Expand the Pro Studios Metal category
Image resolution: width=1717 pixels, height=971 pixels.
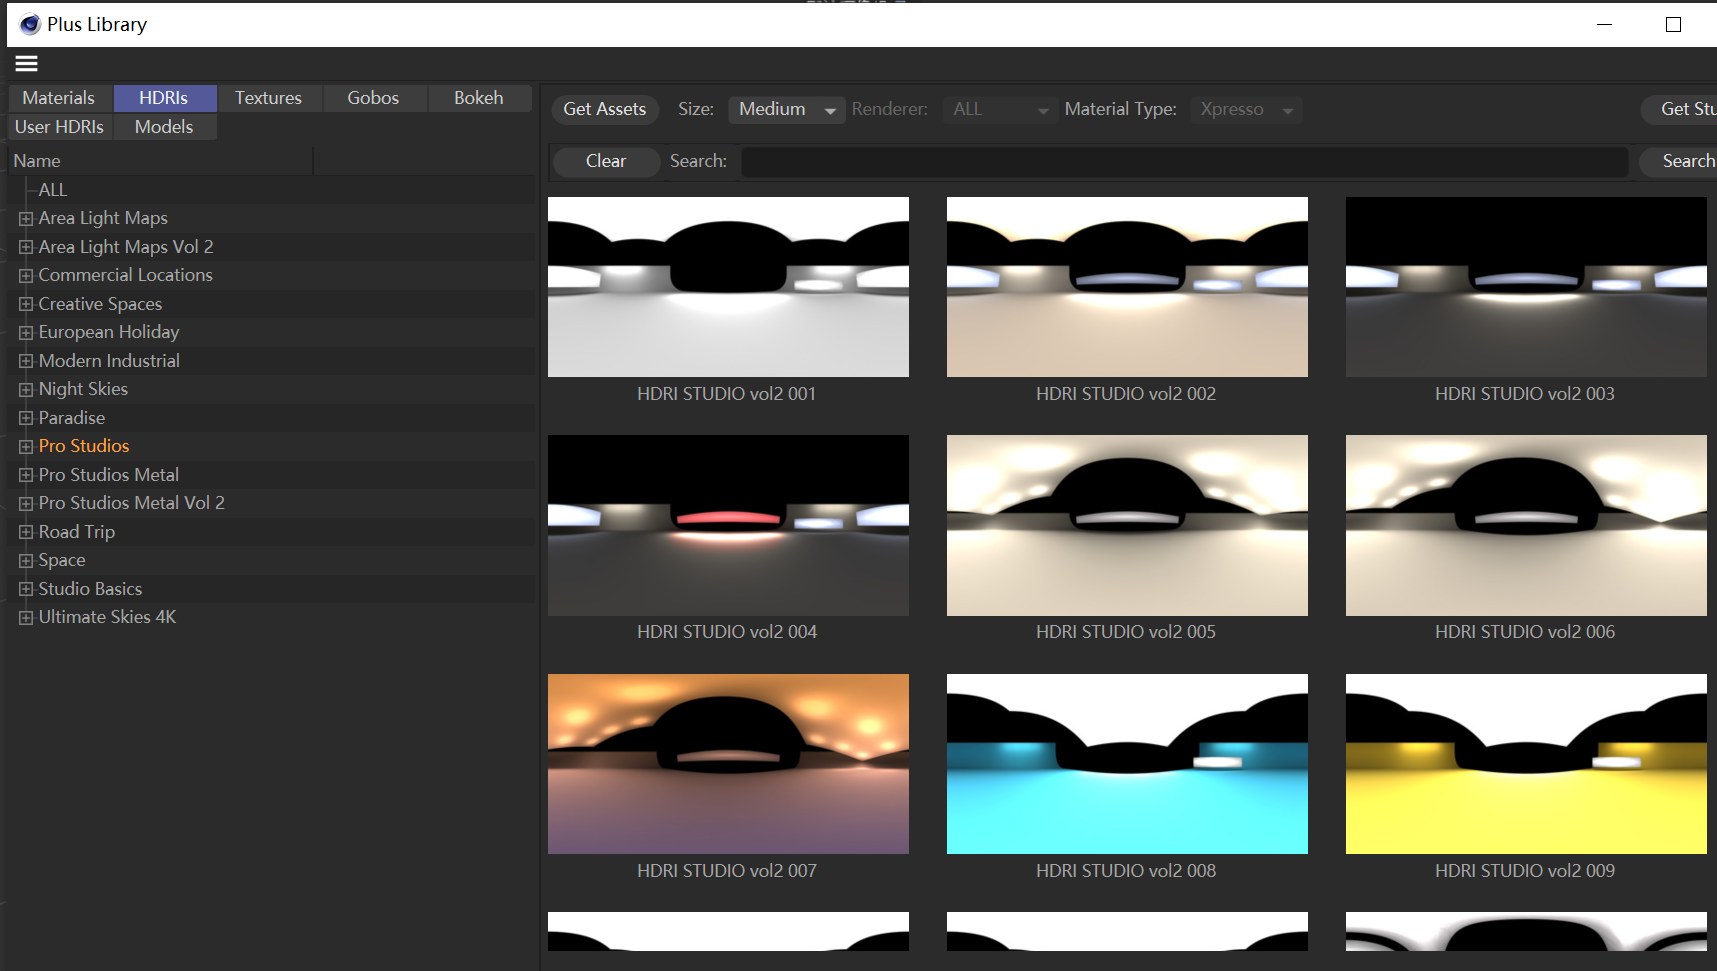[26, 475]
